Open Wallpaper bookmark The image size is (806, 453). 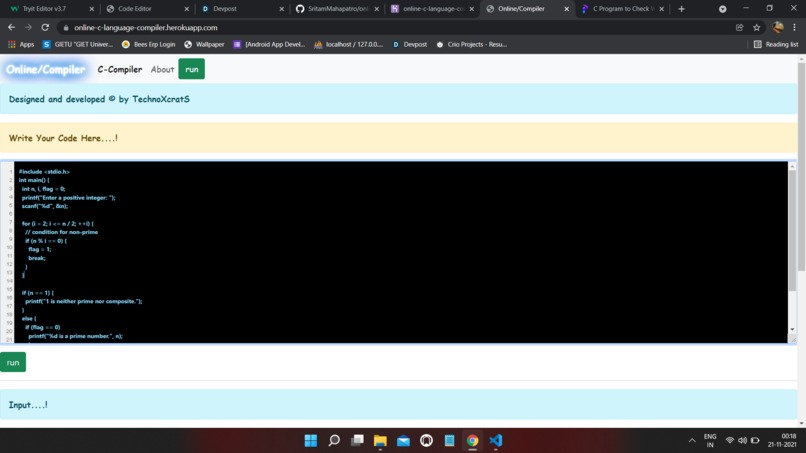pyautogui.click(x=204, y=44)
